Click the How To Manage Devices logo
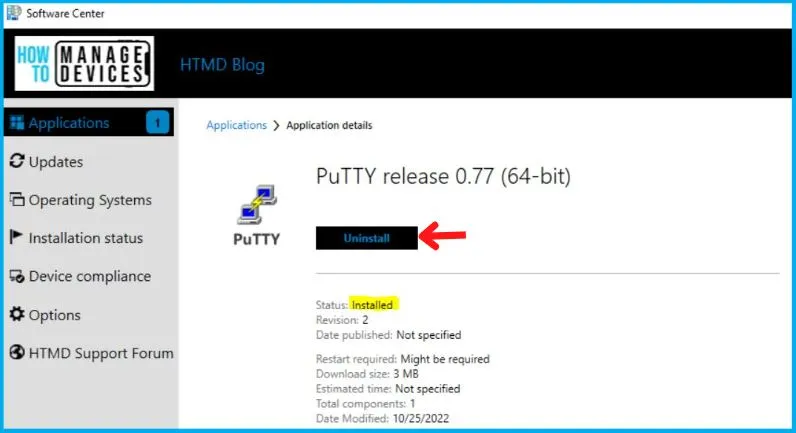Viewport: 796px width, 433px height. click(84, 63)
